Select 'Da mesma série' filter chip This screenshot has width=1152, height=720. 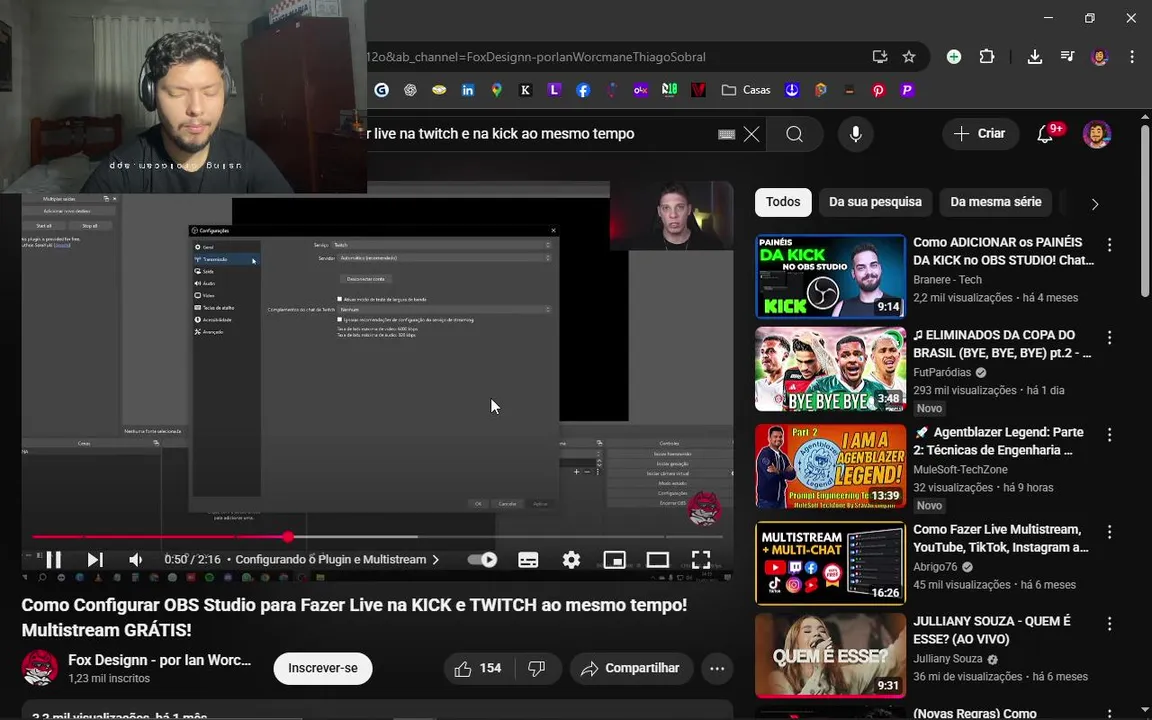996,202
